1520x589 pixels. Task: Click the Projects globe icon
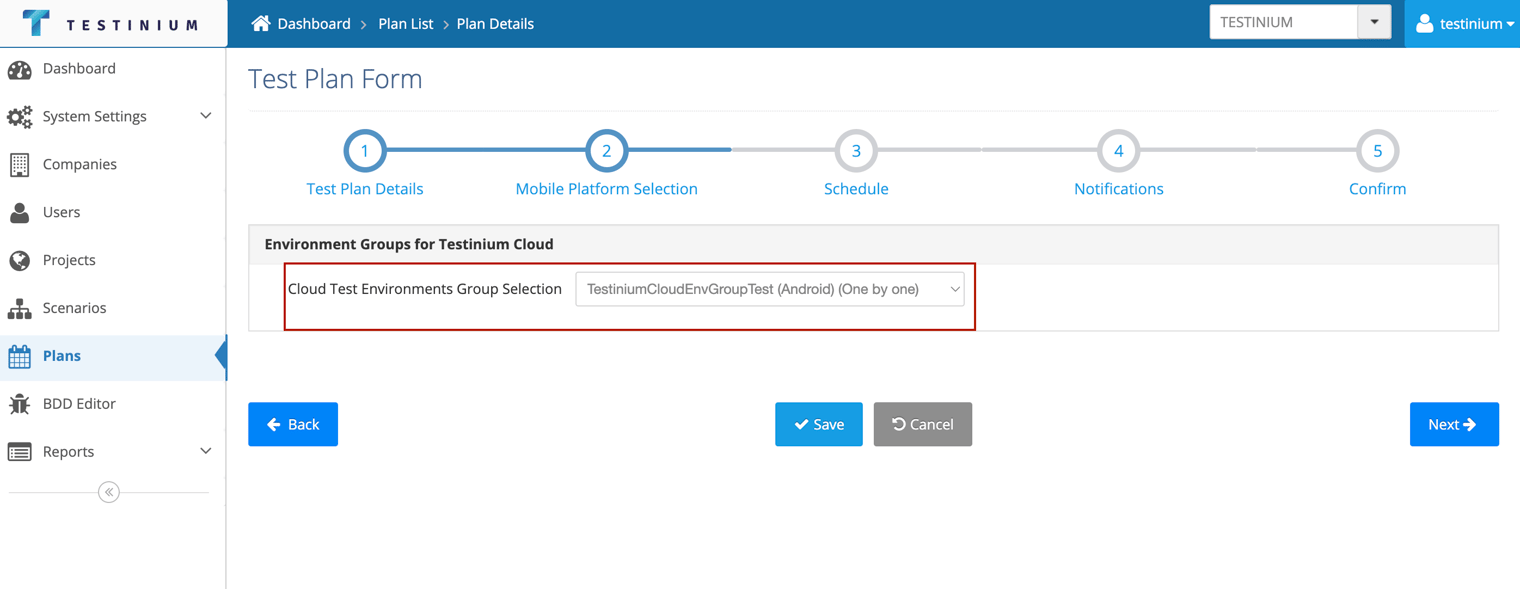[19, 260]
